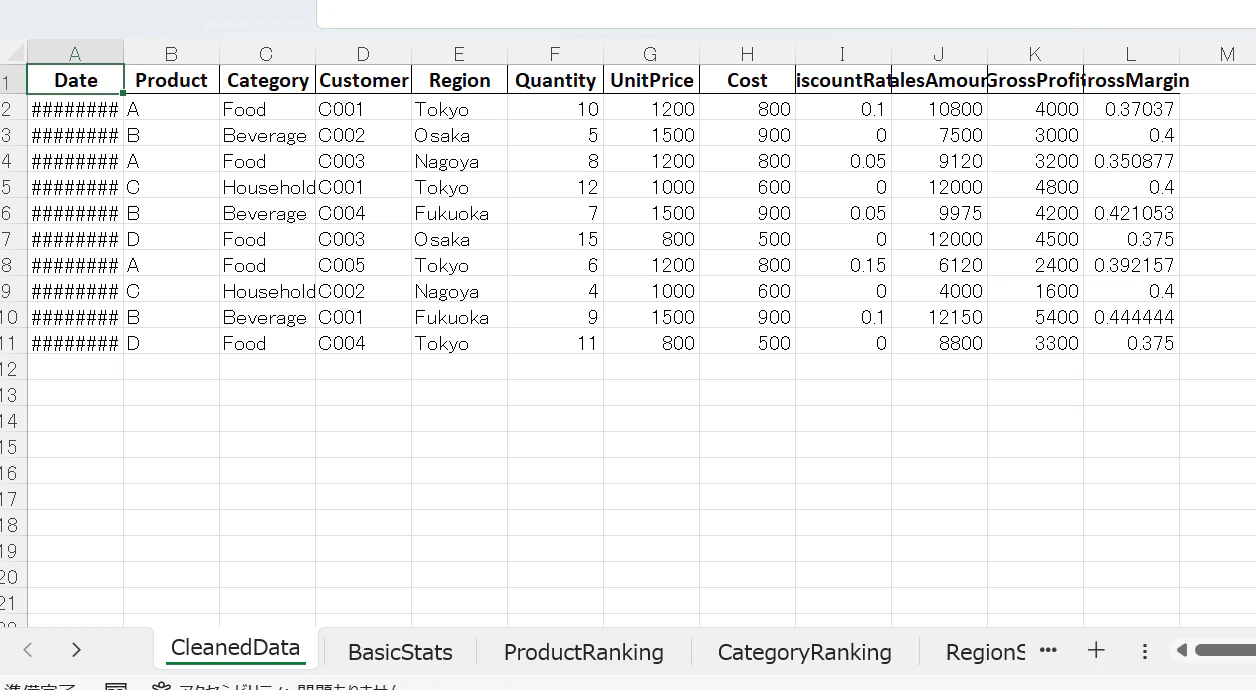Select the UnitPrice header cell
Image resolution: width=1256 pixels, height=690 pixels.
pyautogui.click(x=651, y=80)
